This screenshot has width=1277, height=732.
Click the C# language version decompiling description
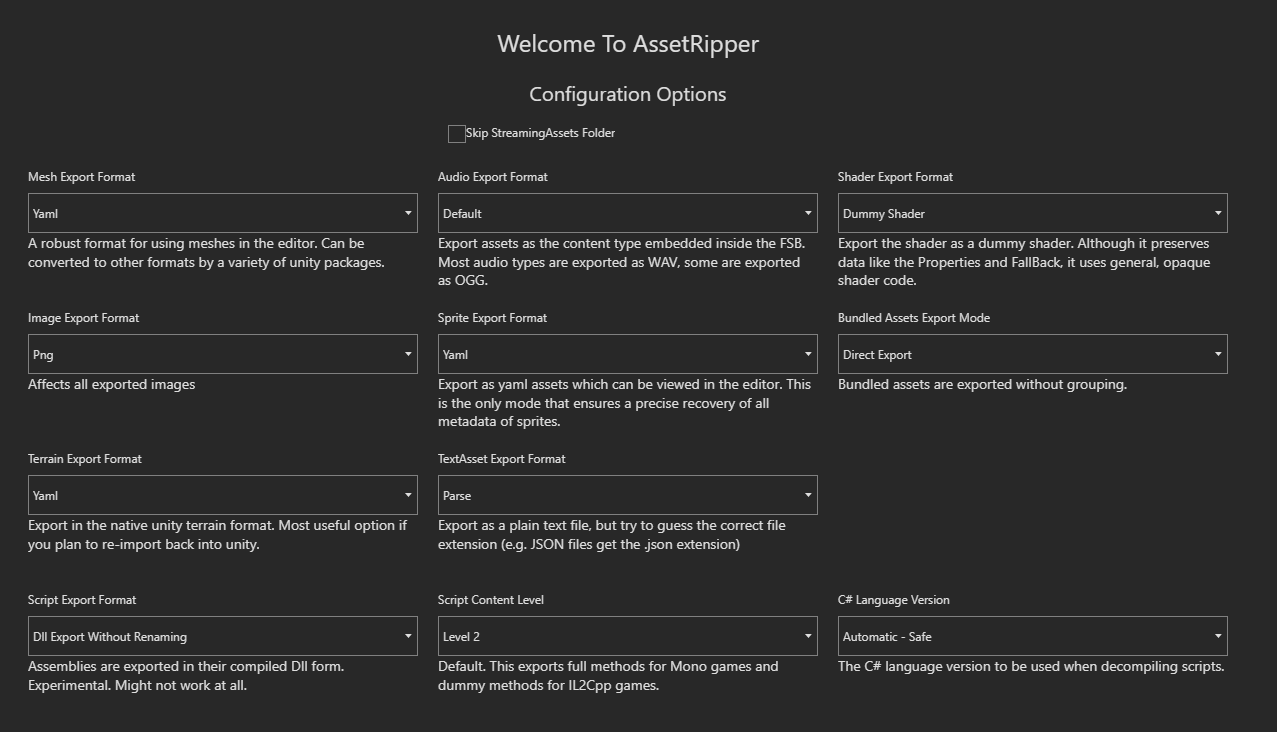pos(1031,667)
